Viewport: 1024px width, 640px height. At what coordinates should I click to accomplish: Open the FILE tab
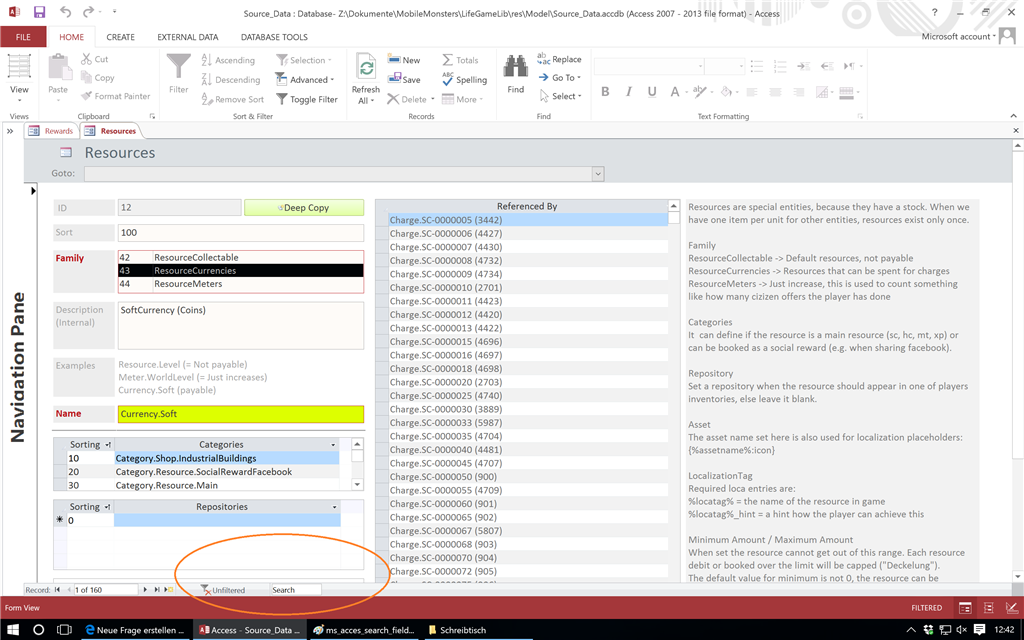[x=24, y=37]
